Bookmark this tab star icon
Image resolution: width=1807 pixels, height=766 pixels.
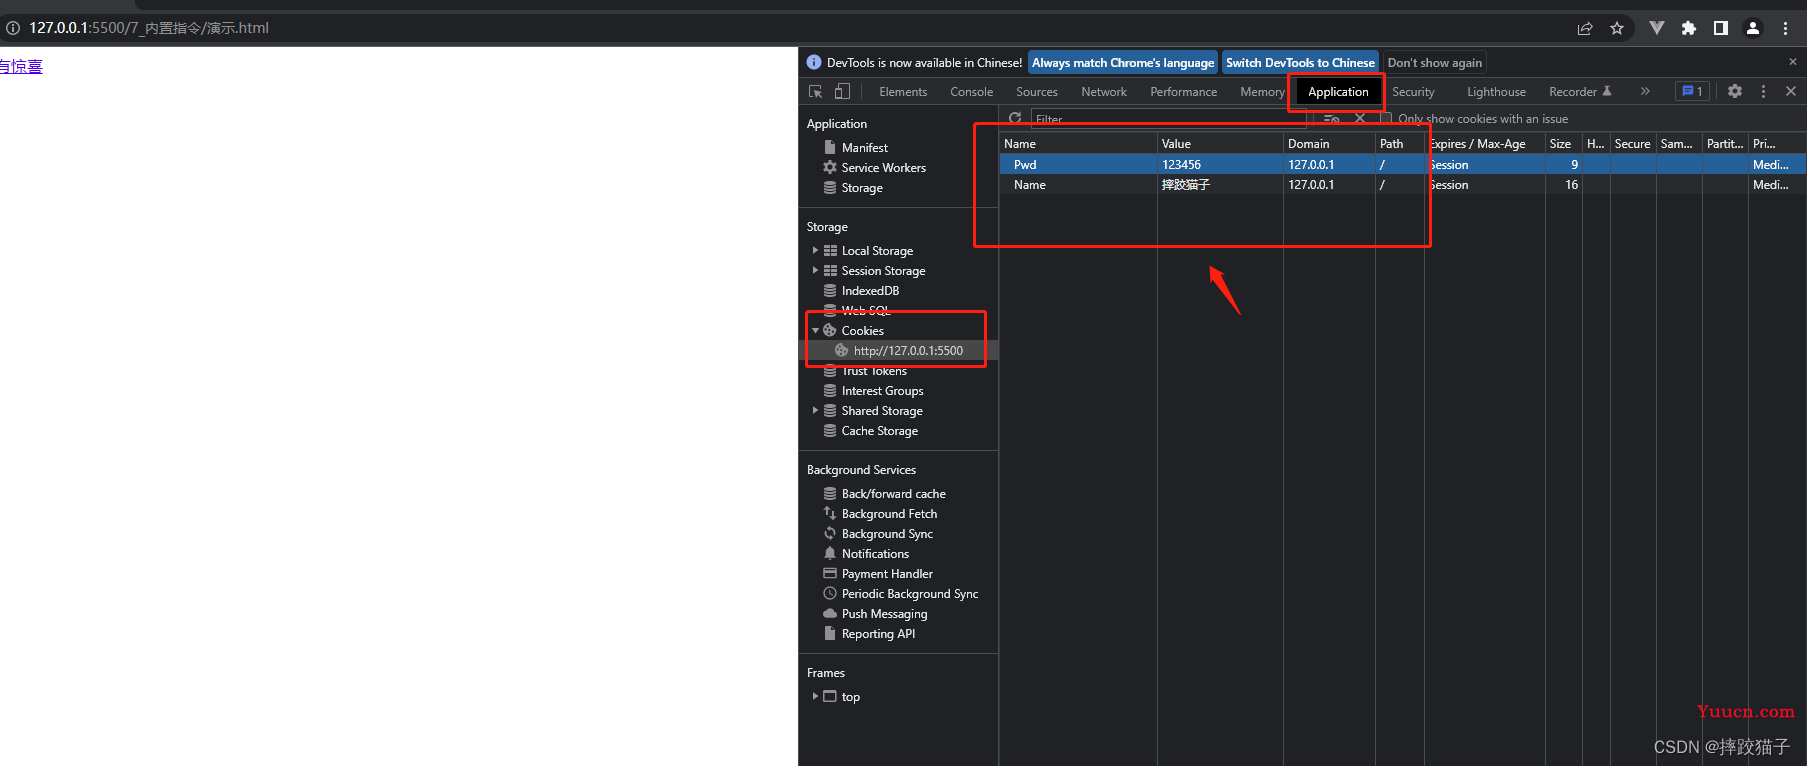pyautogui.click(x=1617, y=28)
